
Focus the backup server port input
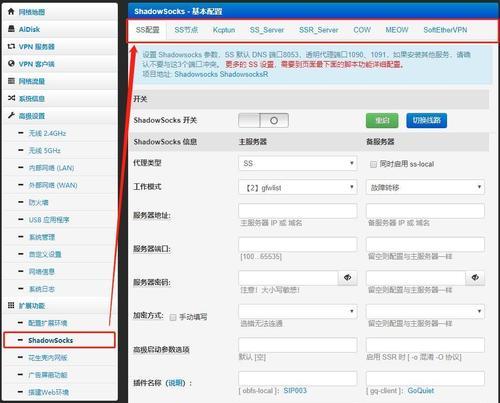coord(425,244)
